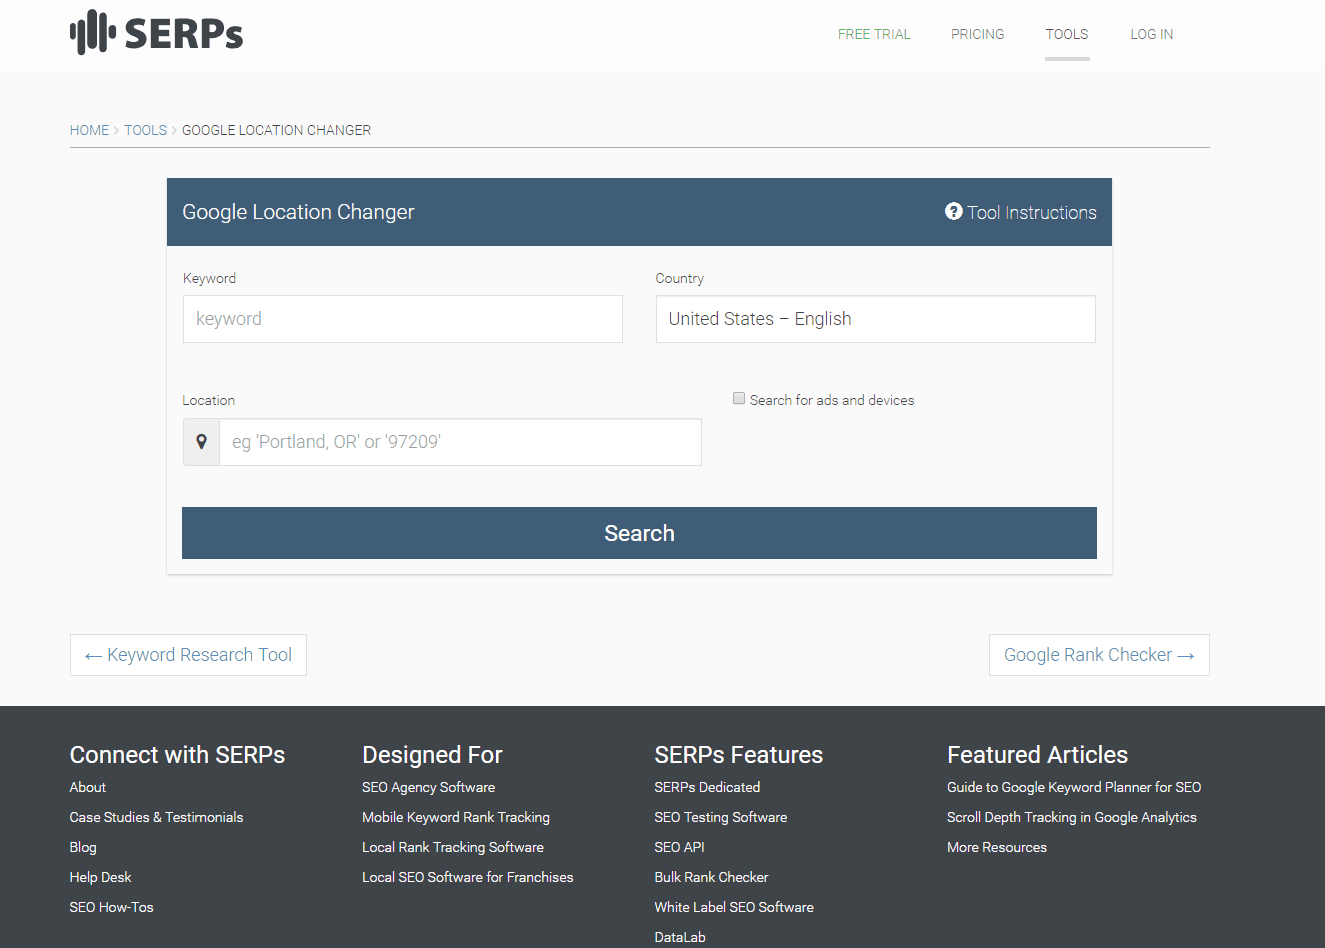Open Case Studies & Testimonials link

point(156,817)
